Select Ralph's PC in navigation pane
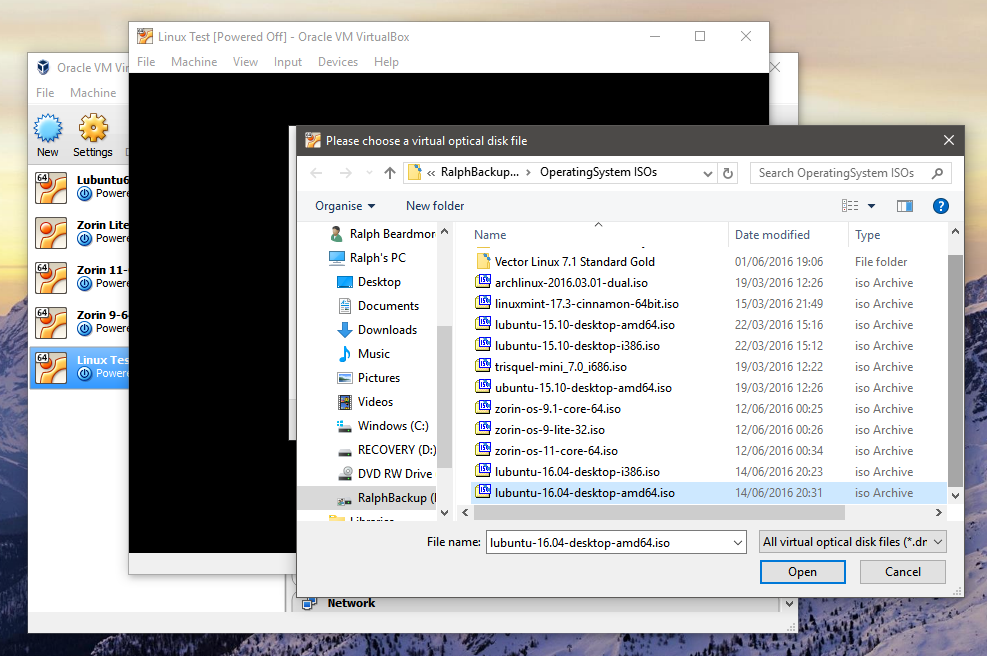 377,257
